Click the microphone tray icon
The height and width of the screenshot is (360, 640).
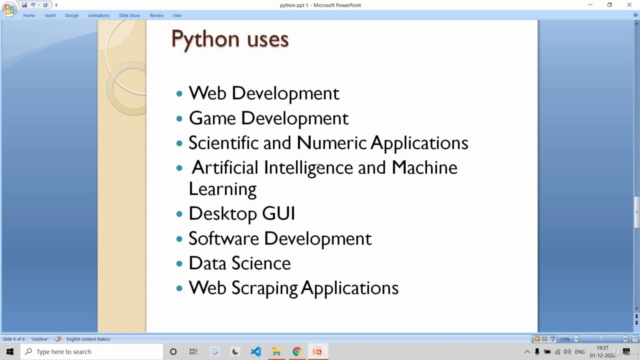pyautogui.click(x=537, y=351)
